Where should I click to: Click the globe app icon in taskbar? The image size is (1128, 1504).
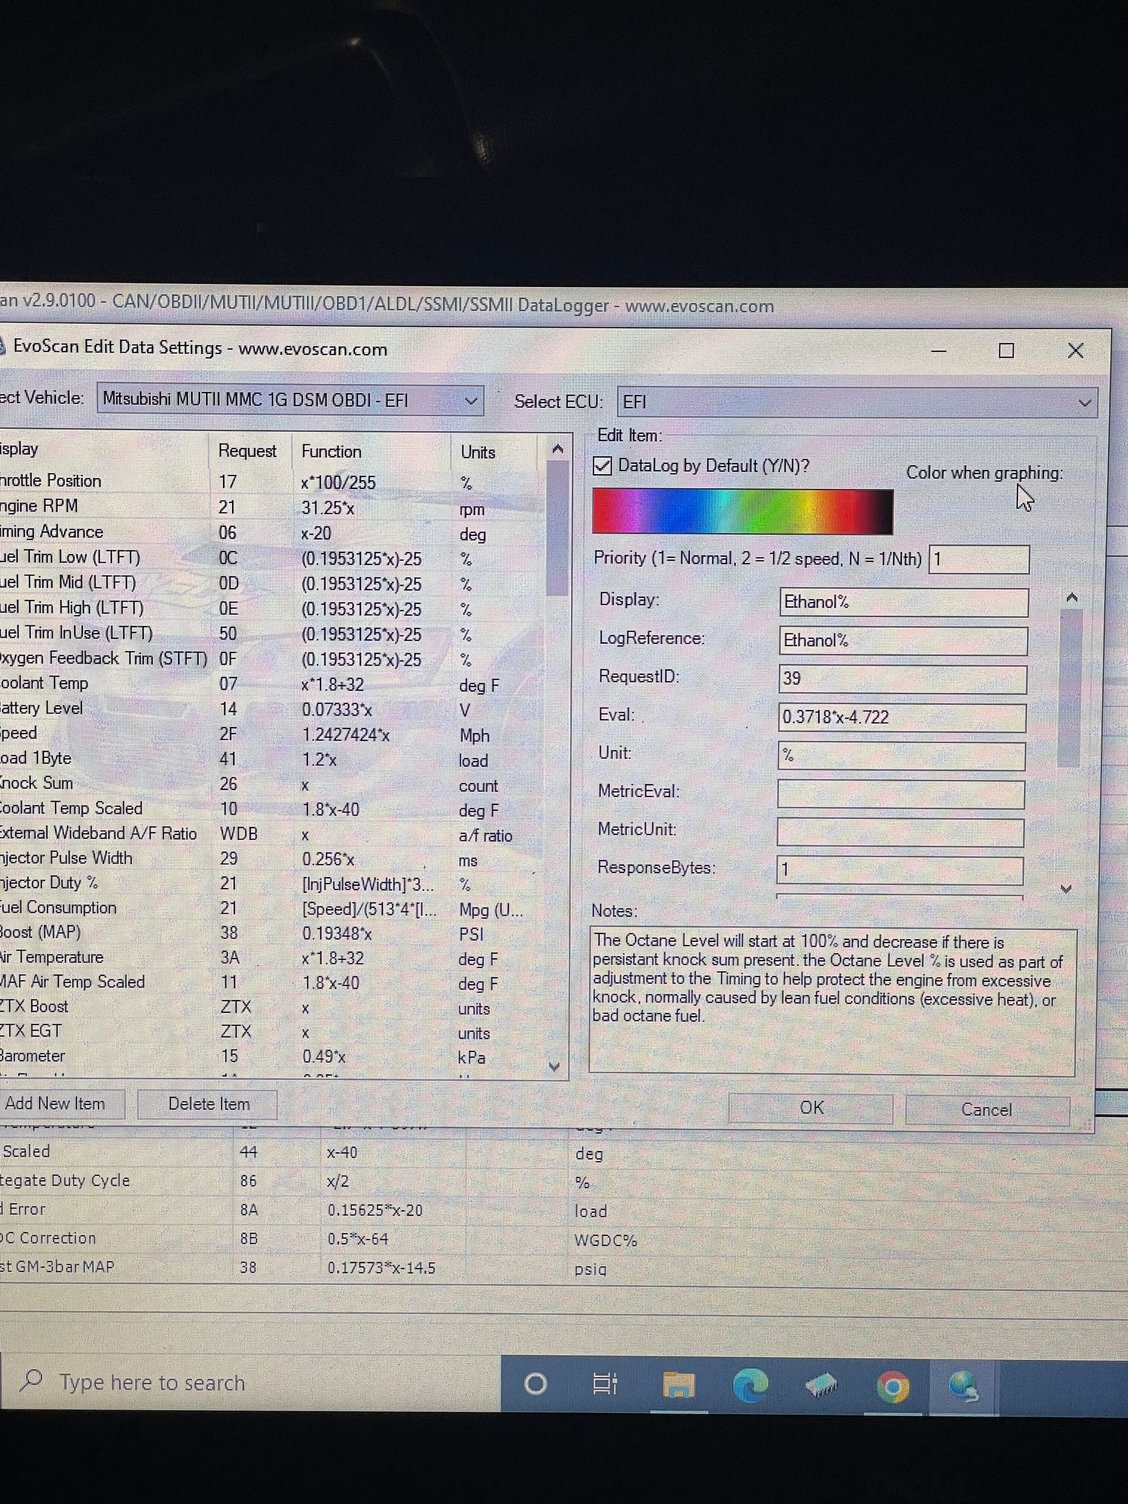(x=963, y=1387)
